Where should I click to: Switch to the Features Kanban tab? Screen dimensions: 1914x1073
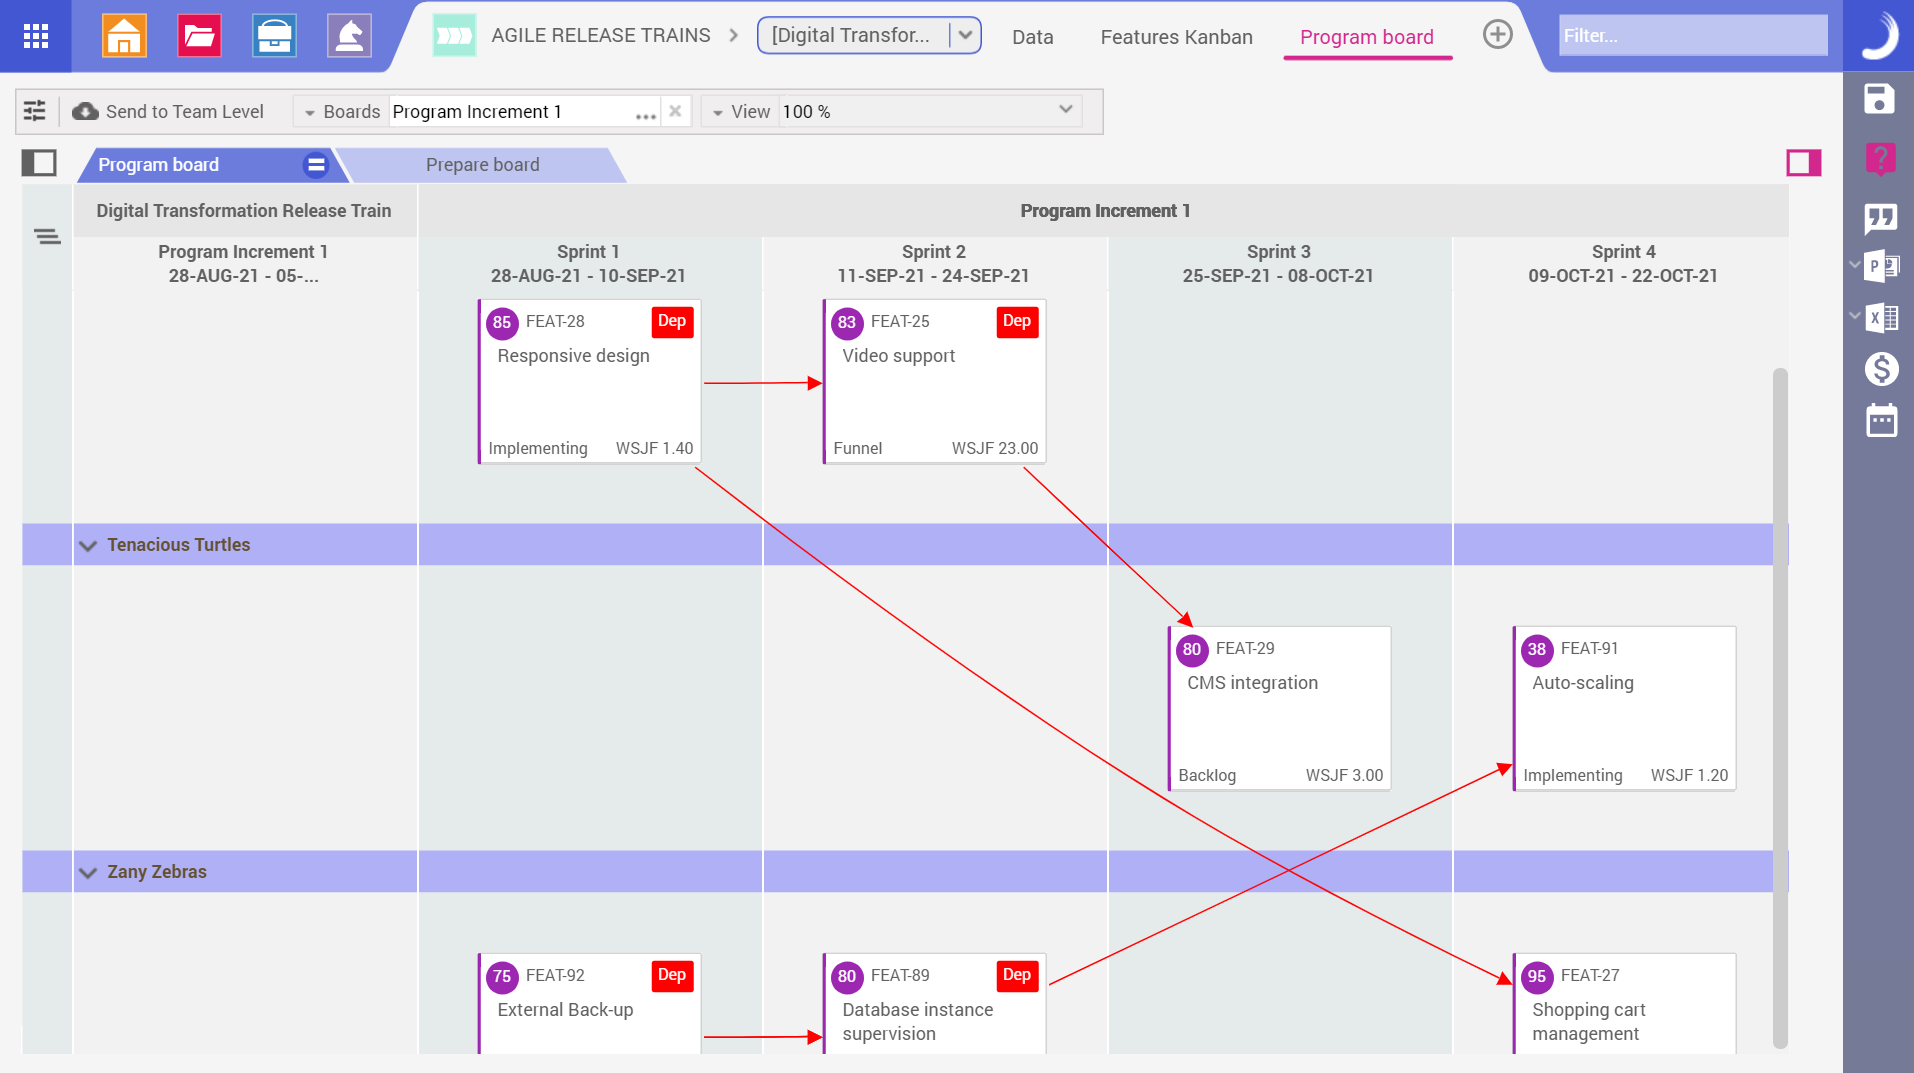[x=1176, y=37]
